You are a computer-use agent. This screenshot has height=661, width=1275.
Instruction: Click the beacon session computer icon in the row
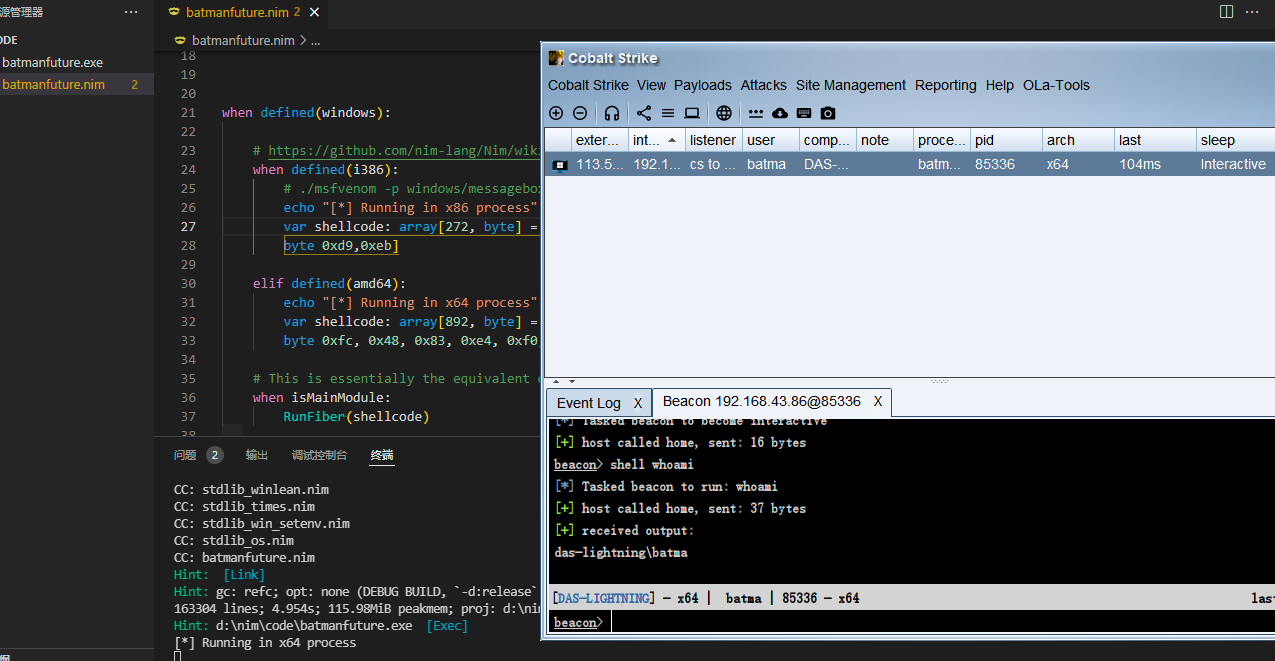click(560, 165)
